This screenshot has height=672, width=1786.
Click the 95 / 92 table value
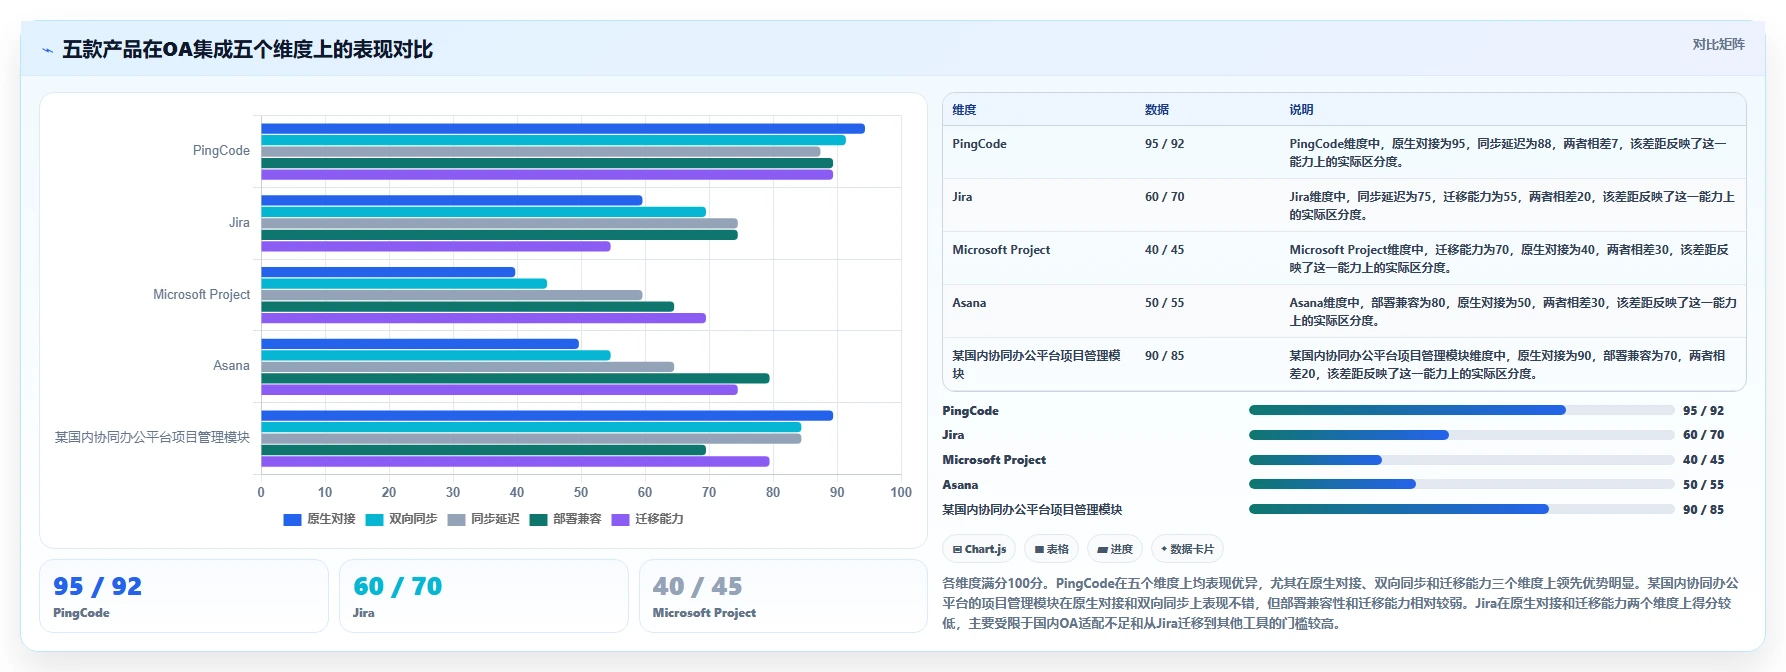pos(1164,144)
